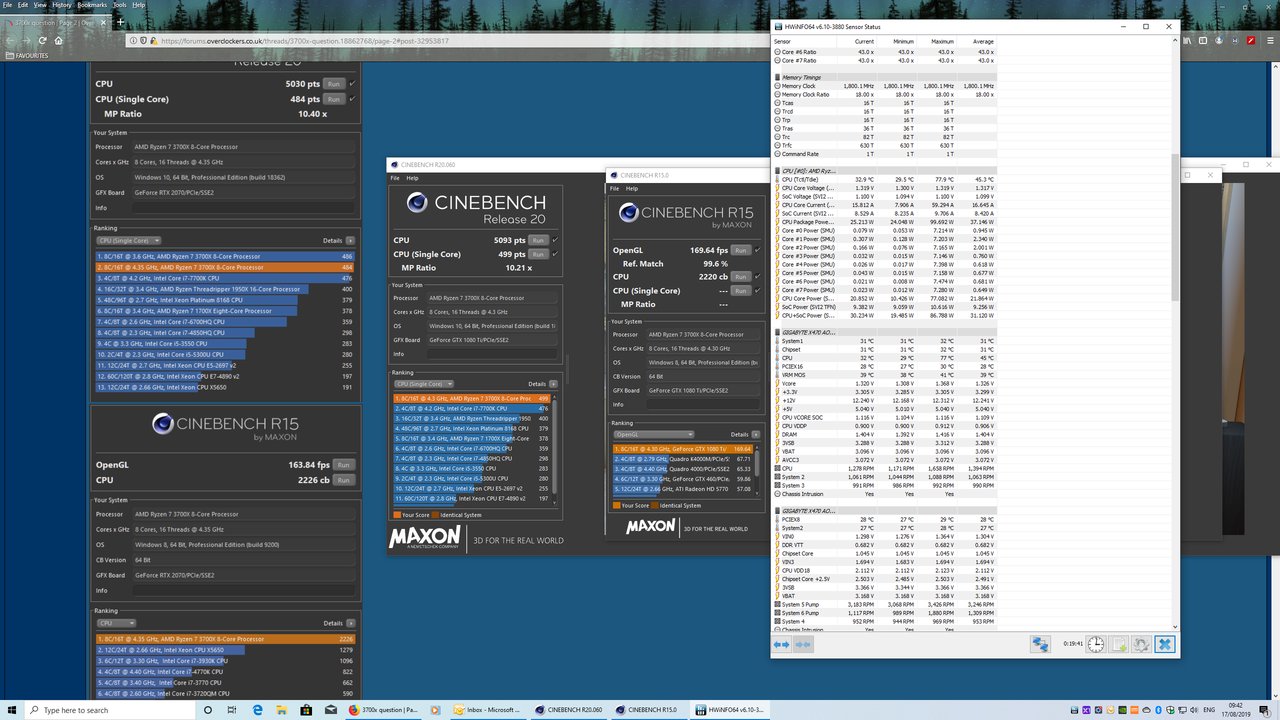Click HWiNFO clock reset timer icon
The height and width of the screenshot is (720, 1280).
1096,645
